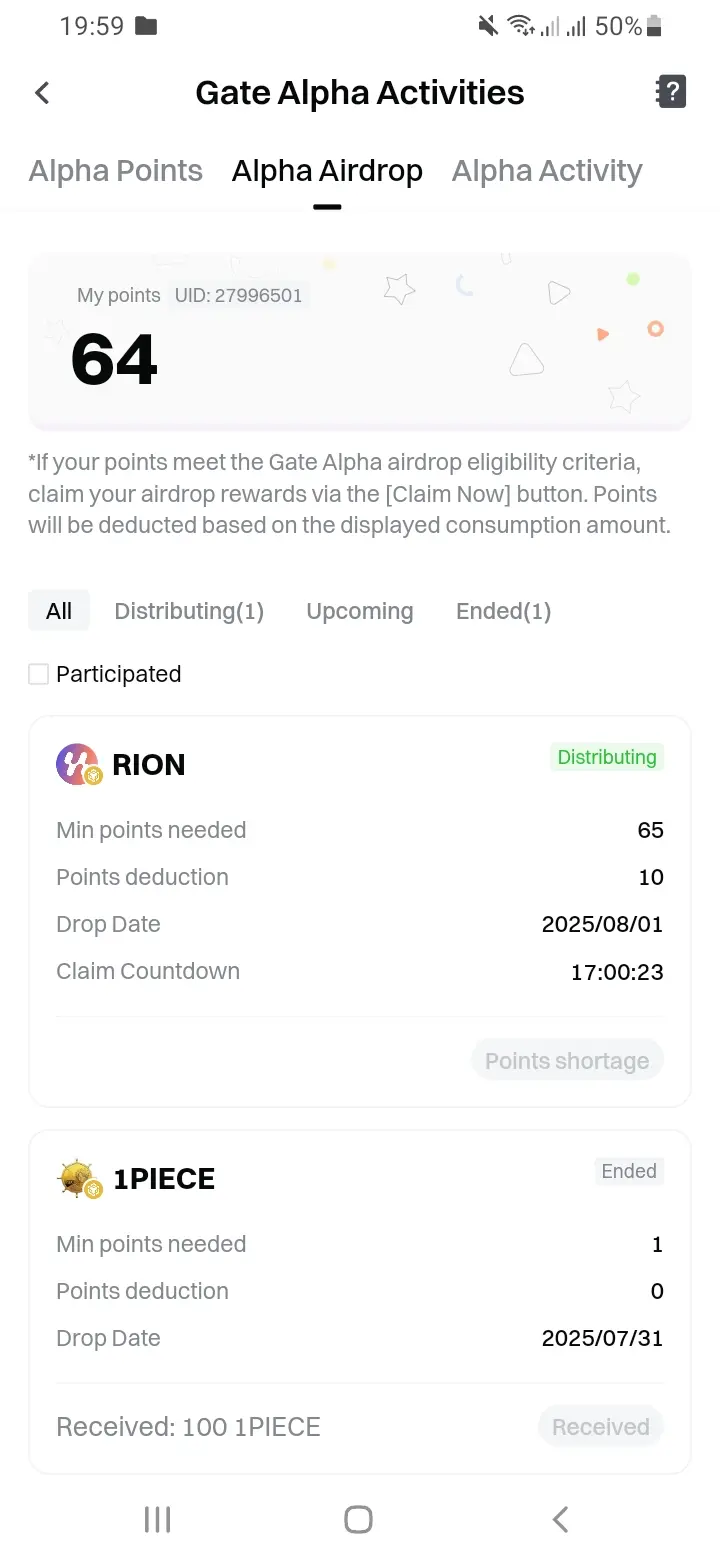This screenshot has width=720, height=1560.
Task: Select the Alpha Airdrop tab
Action: tap(327, 171)
